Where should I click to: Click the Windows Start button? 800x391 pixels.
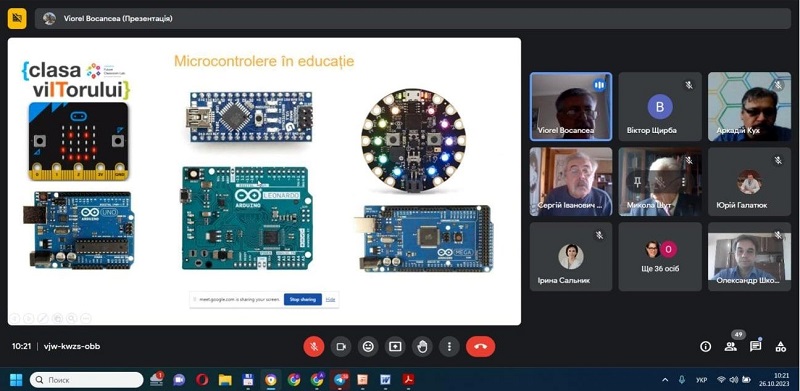pyautogui.click(x=16, y=380)
